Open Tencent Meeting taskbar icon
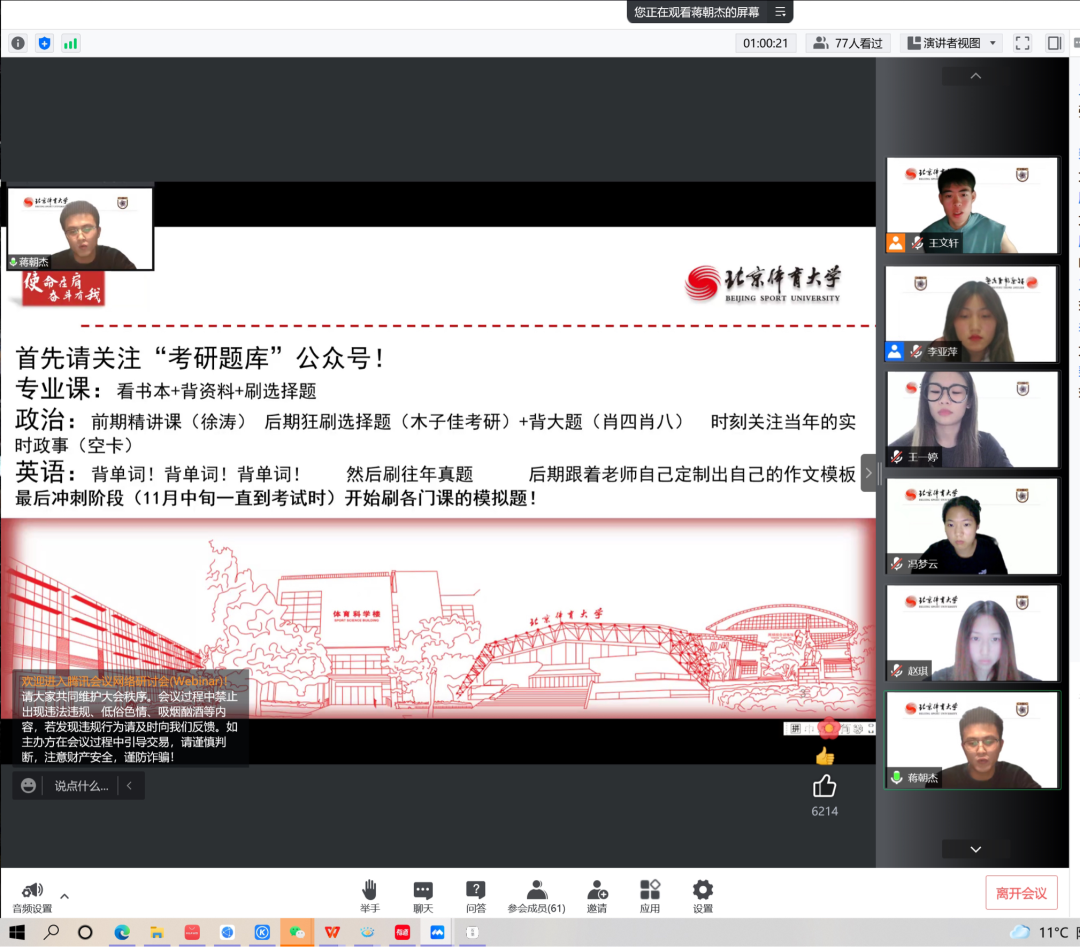 [x=437, y=933]
